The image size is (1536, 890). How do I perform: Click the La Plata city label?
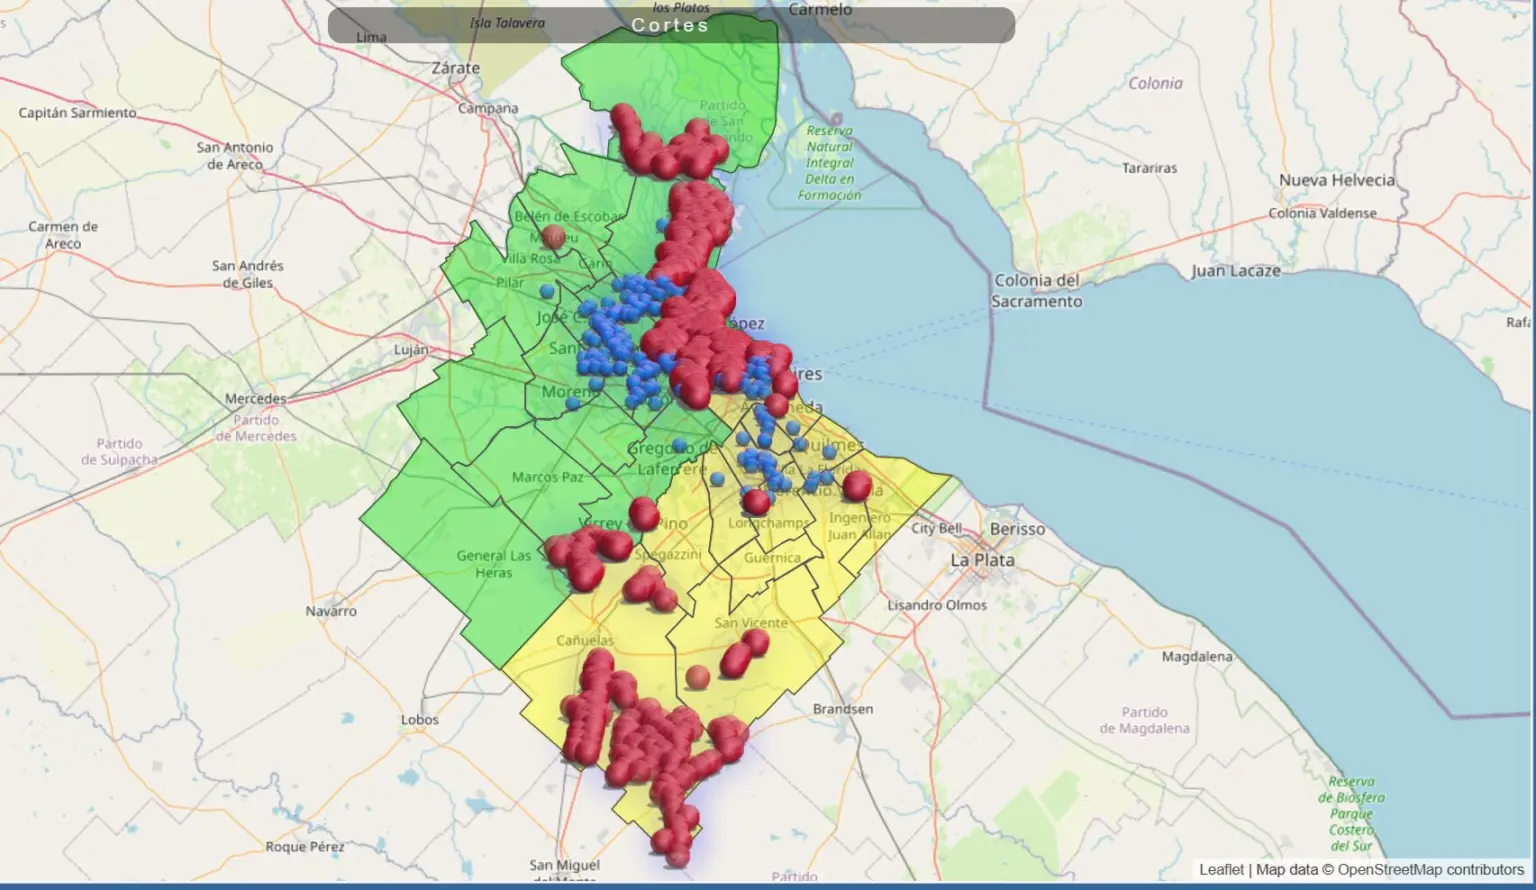point(982,560)
